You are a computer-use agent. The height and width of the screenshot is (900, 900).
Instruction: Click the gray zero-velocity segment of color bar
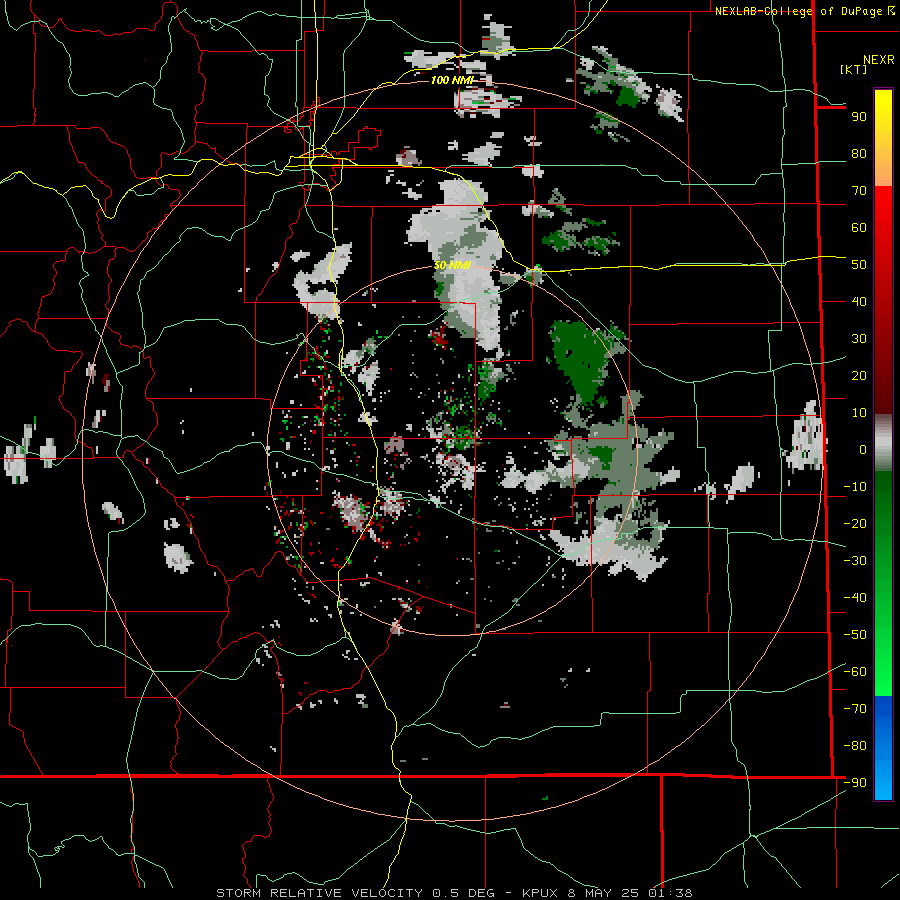tap(883, 442)
